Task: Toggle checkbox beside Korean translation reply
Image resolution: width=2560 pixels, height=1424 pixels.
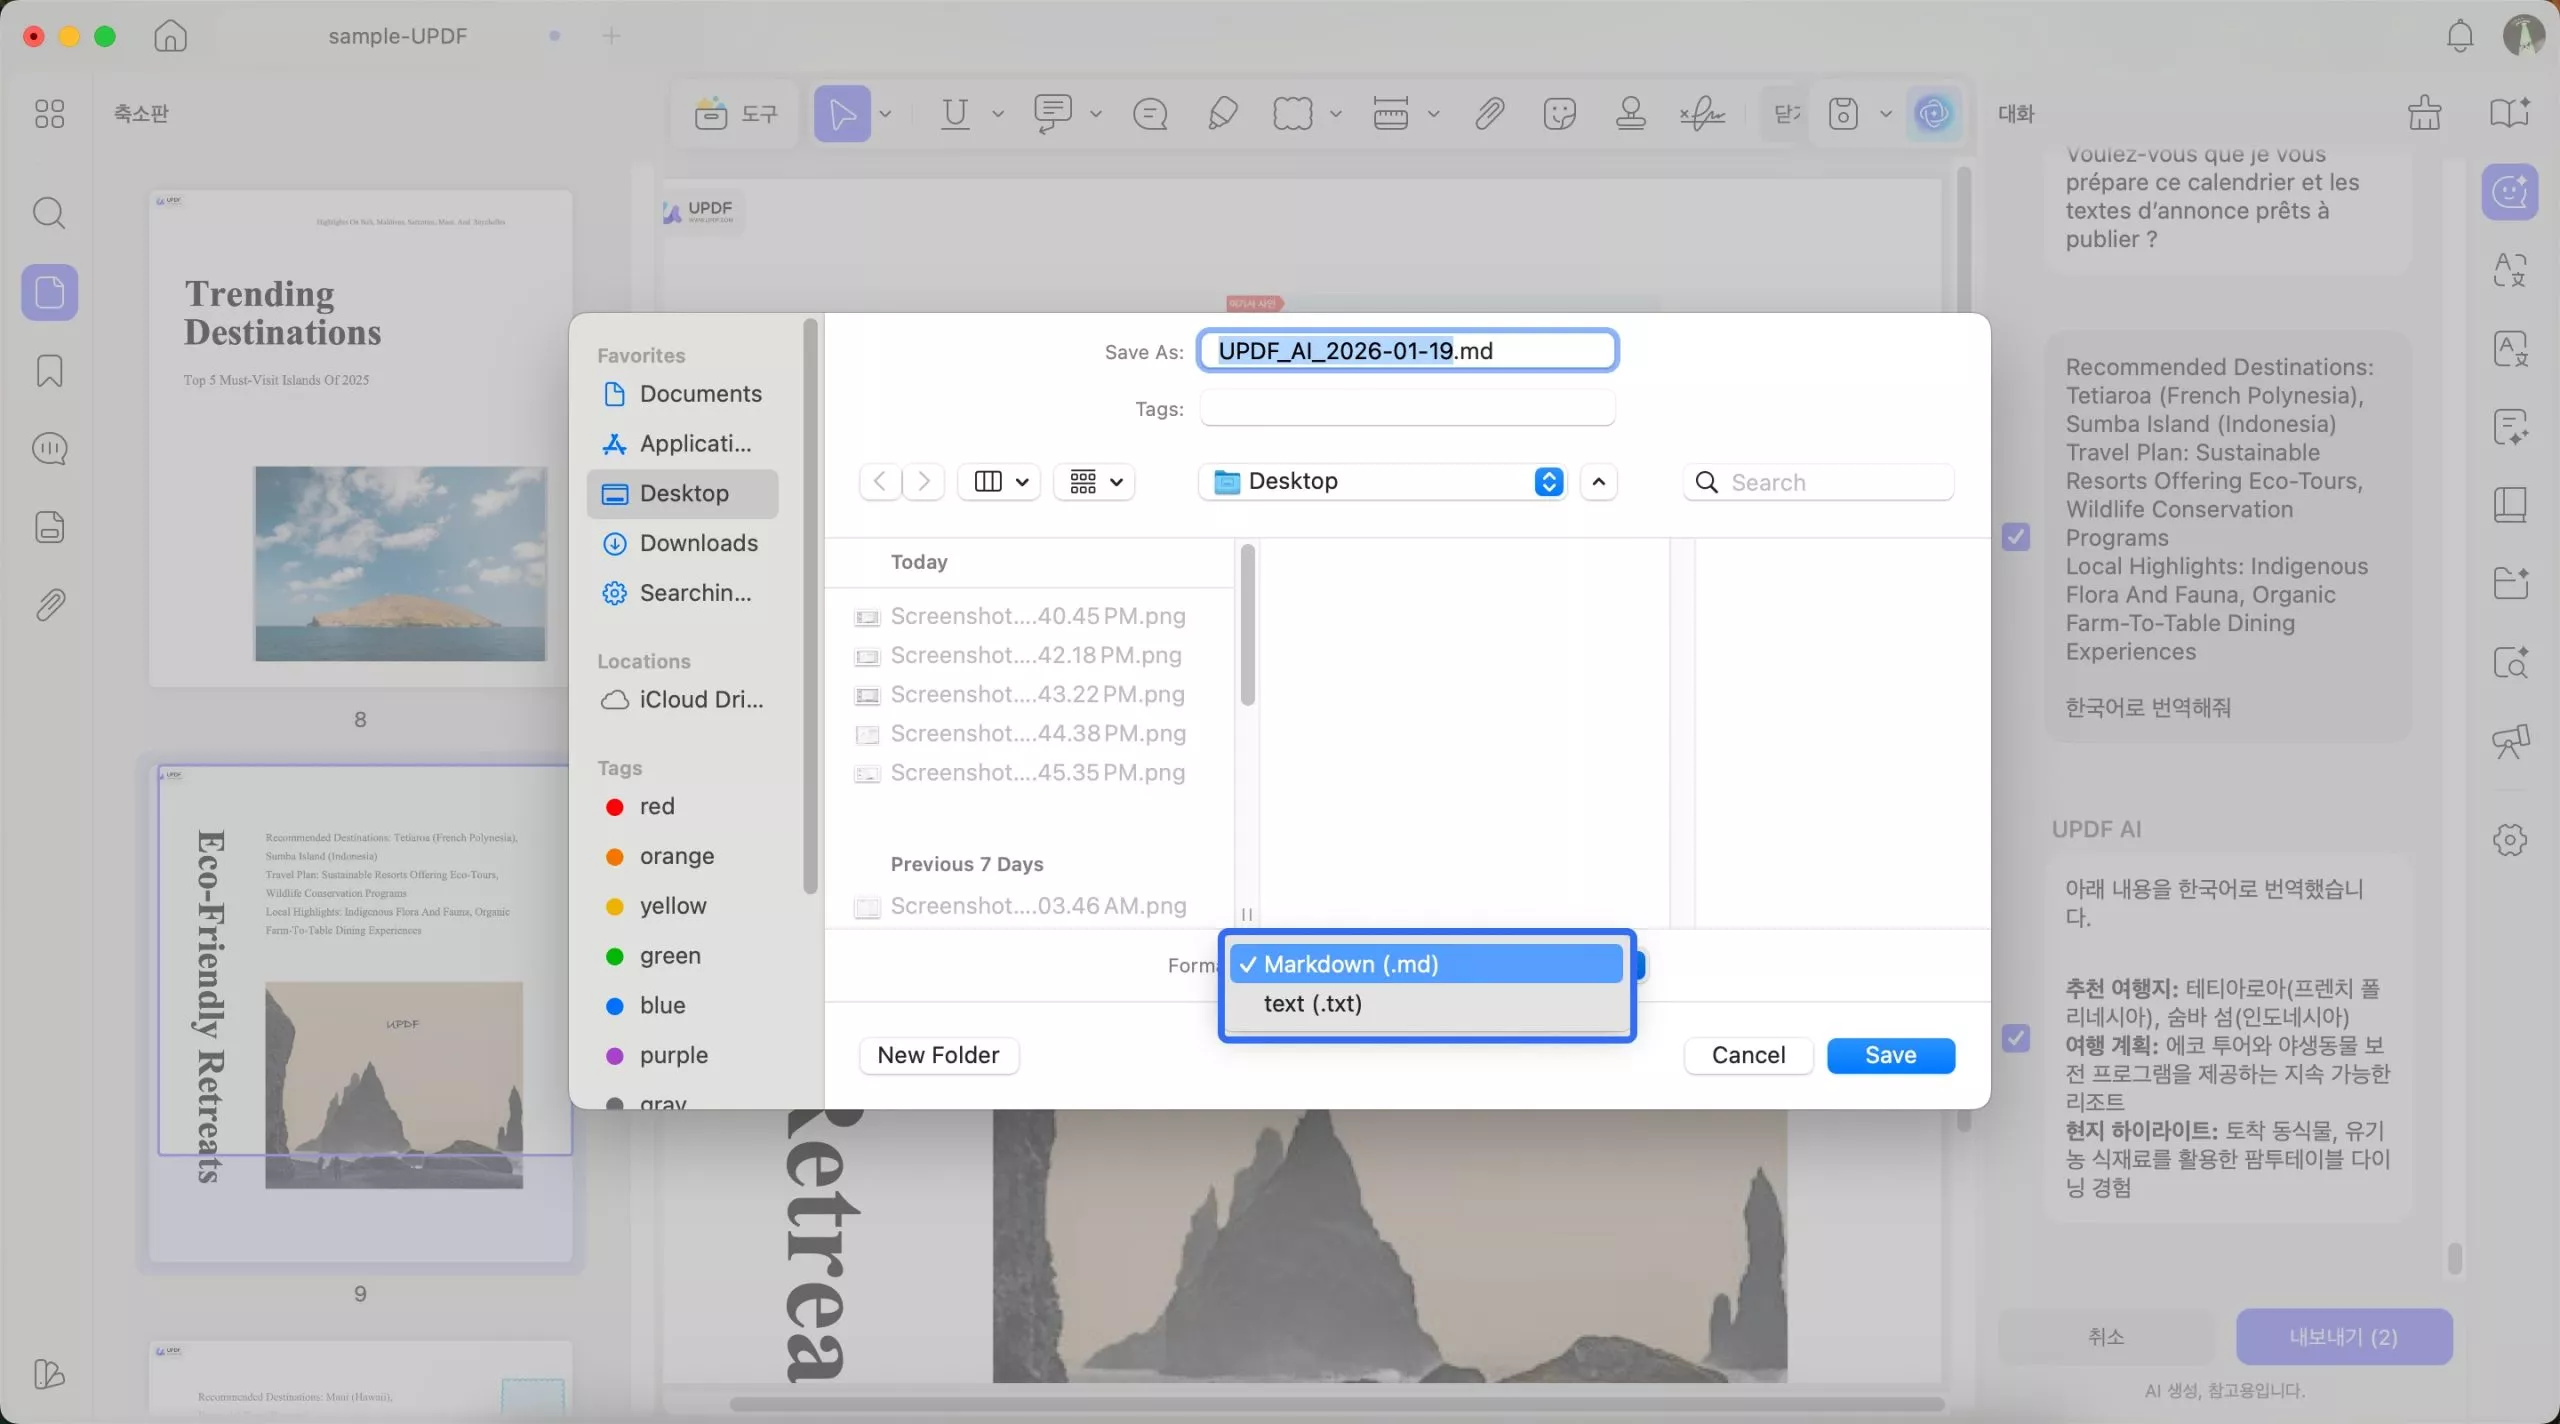Action: (x=2016, y=1038)
